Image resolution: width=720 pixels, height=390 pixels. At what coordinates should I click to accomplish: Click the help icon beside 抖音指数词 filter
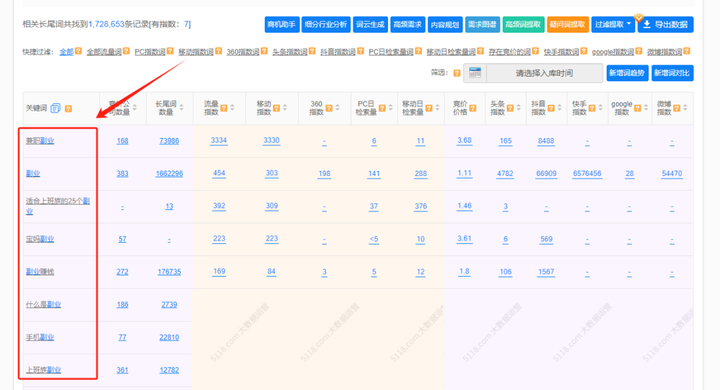coord(360,51)
